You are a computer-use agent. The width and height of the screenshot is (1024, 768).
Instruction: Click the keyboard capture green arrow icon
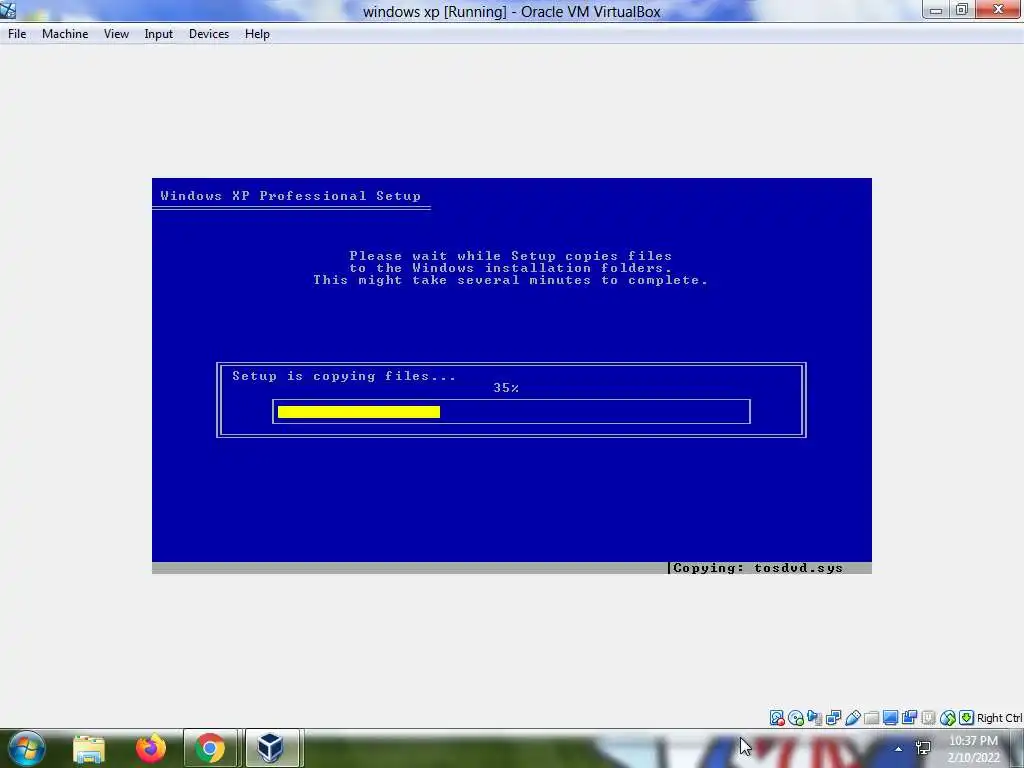[x=967, y=718]
